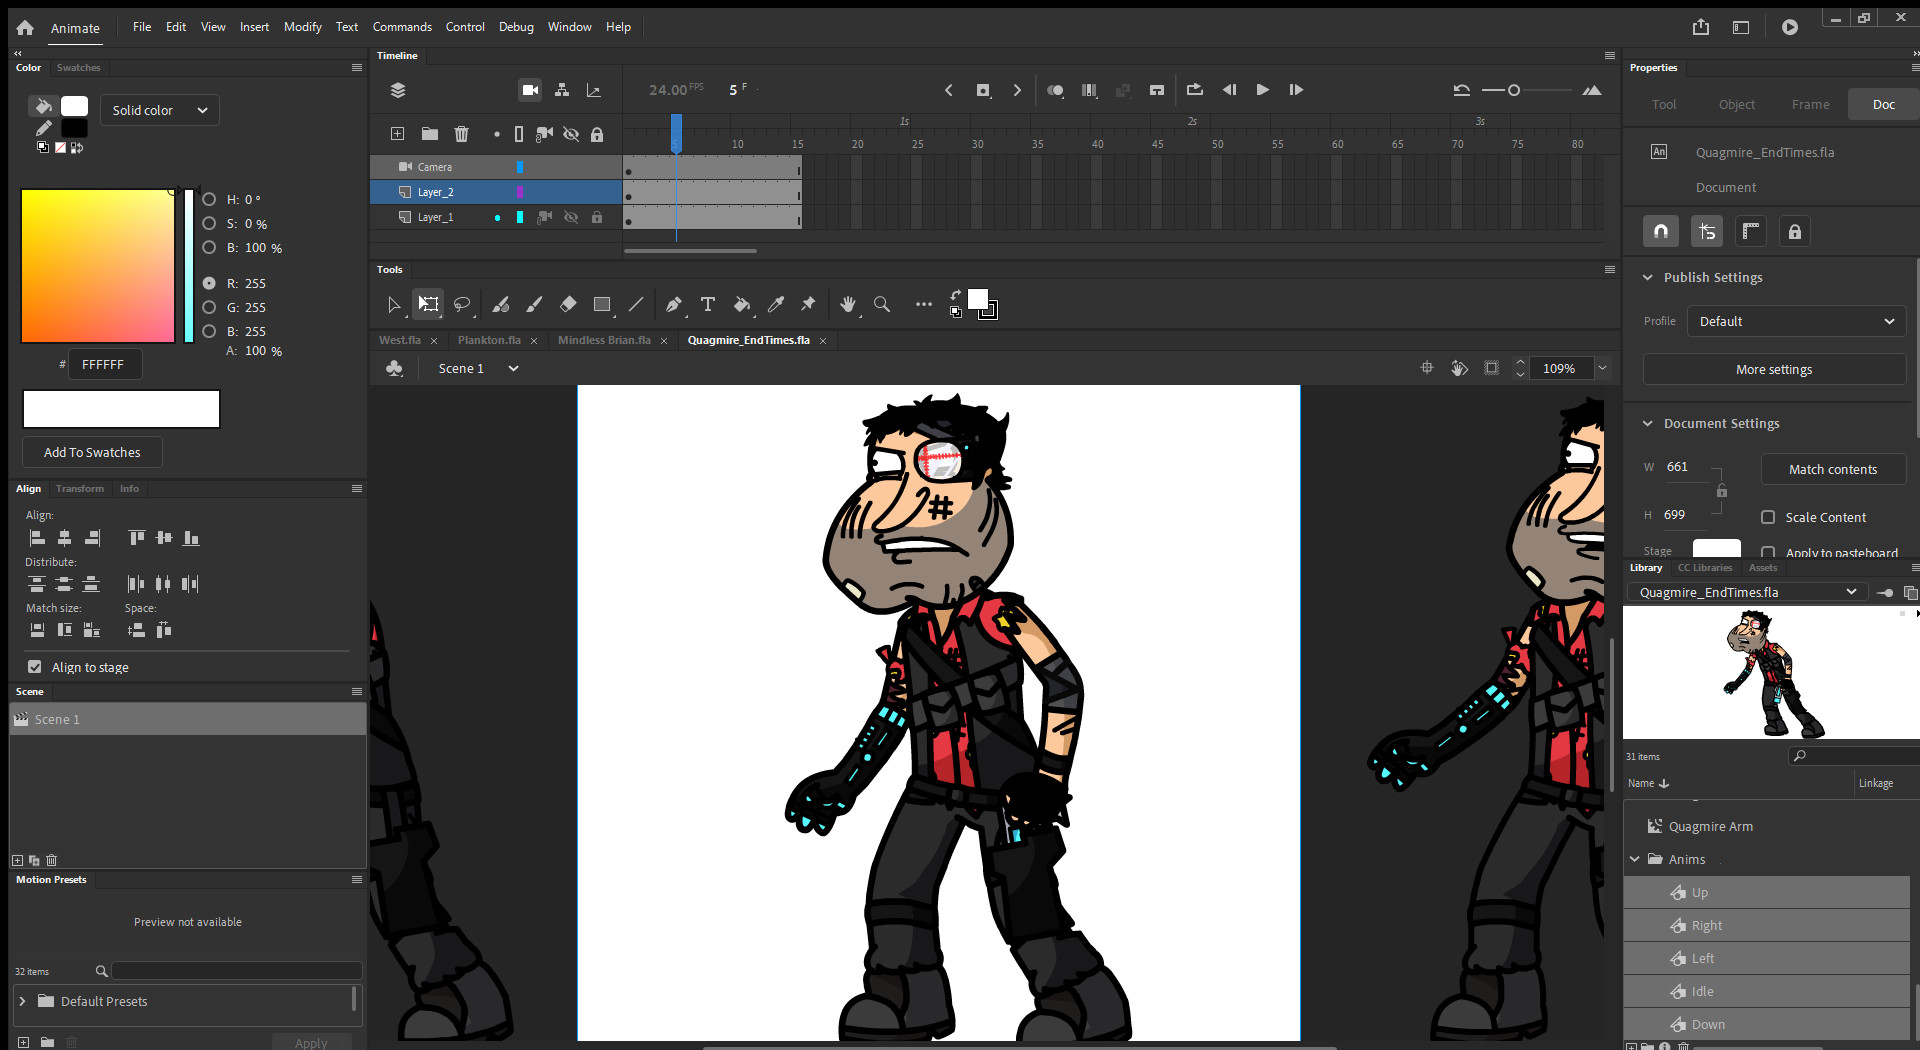Switch to the Plankton.fla document tab
Viewport: 1920px width, 1050px height.
click(489, 340)
